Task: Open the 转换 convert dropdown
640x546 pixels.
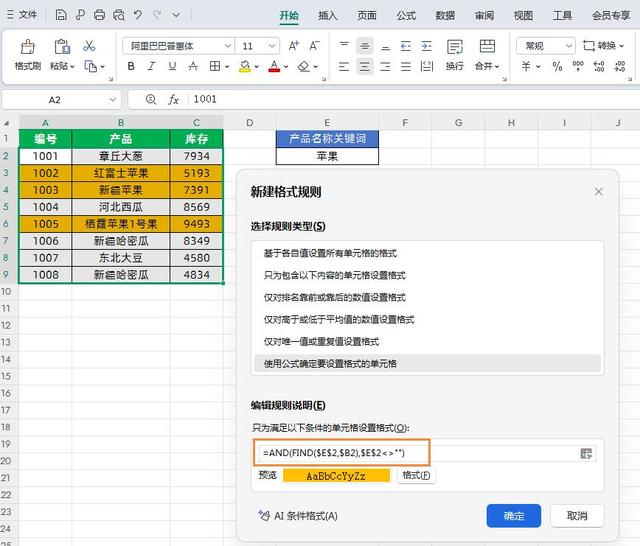Action: coord(604,46)
